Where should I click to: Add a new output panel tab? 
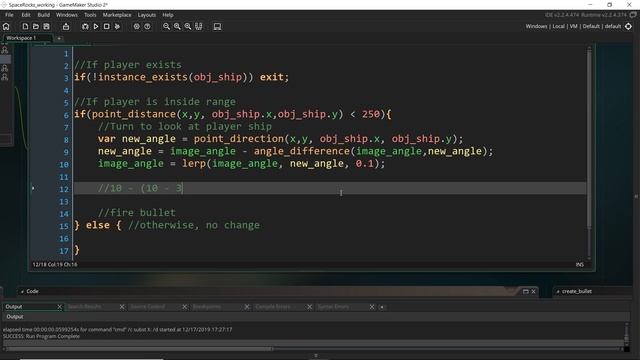(382, 307)
